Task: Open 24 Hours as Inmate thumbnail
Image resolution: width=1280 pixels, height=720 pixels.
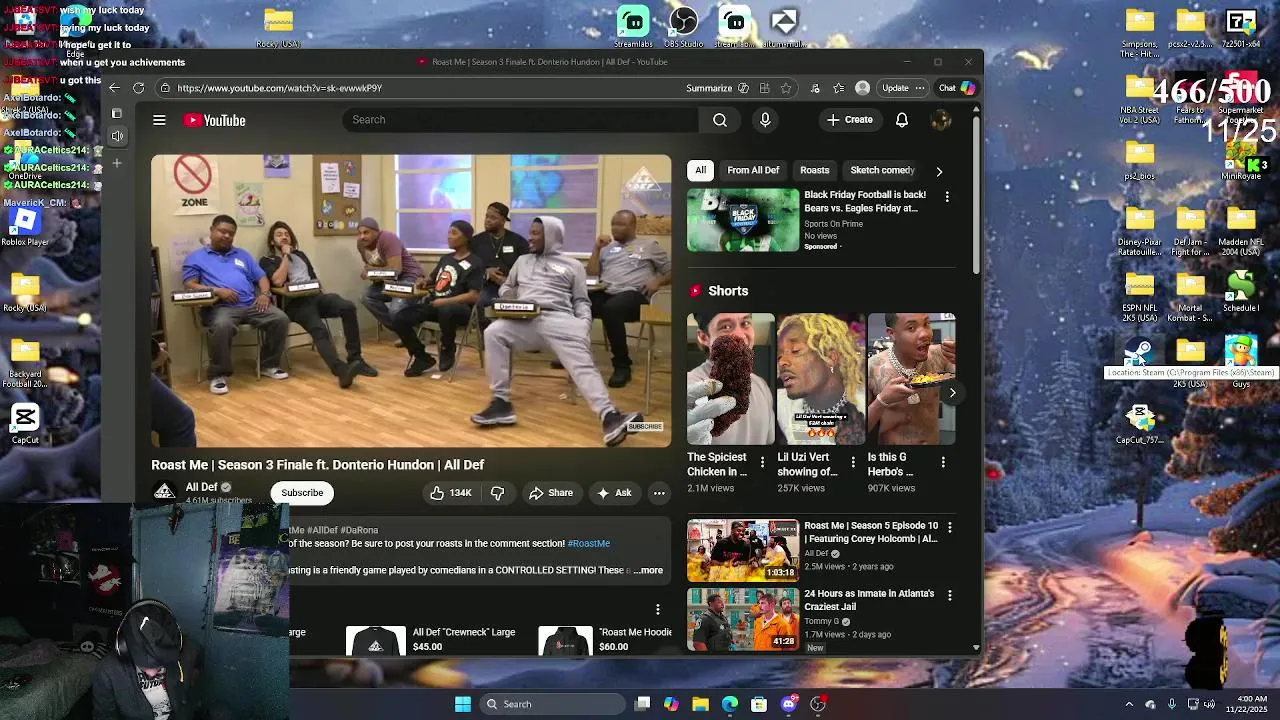Action: (x=743, y=619)
